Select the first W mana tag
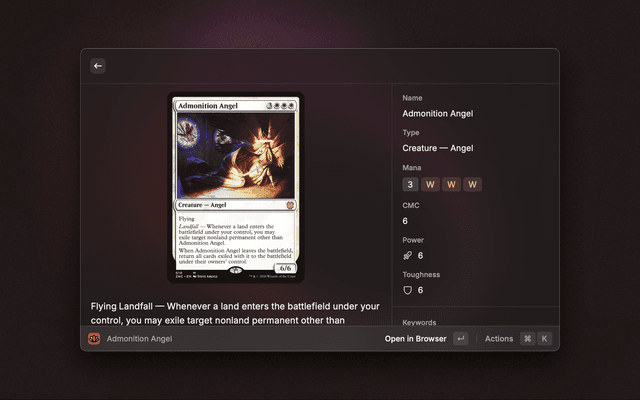 click(x=430, y=184)
